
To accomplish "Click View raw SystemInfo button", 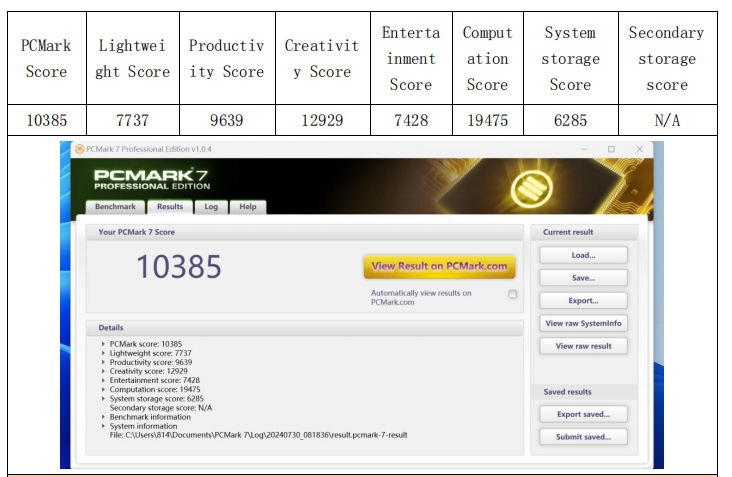I will click(x=583, y=324).
